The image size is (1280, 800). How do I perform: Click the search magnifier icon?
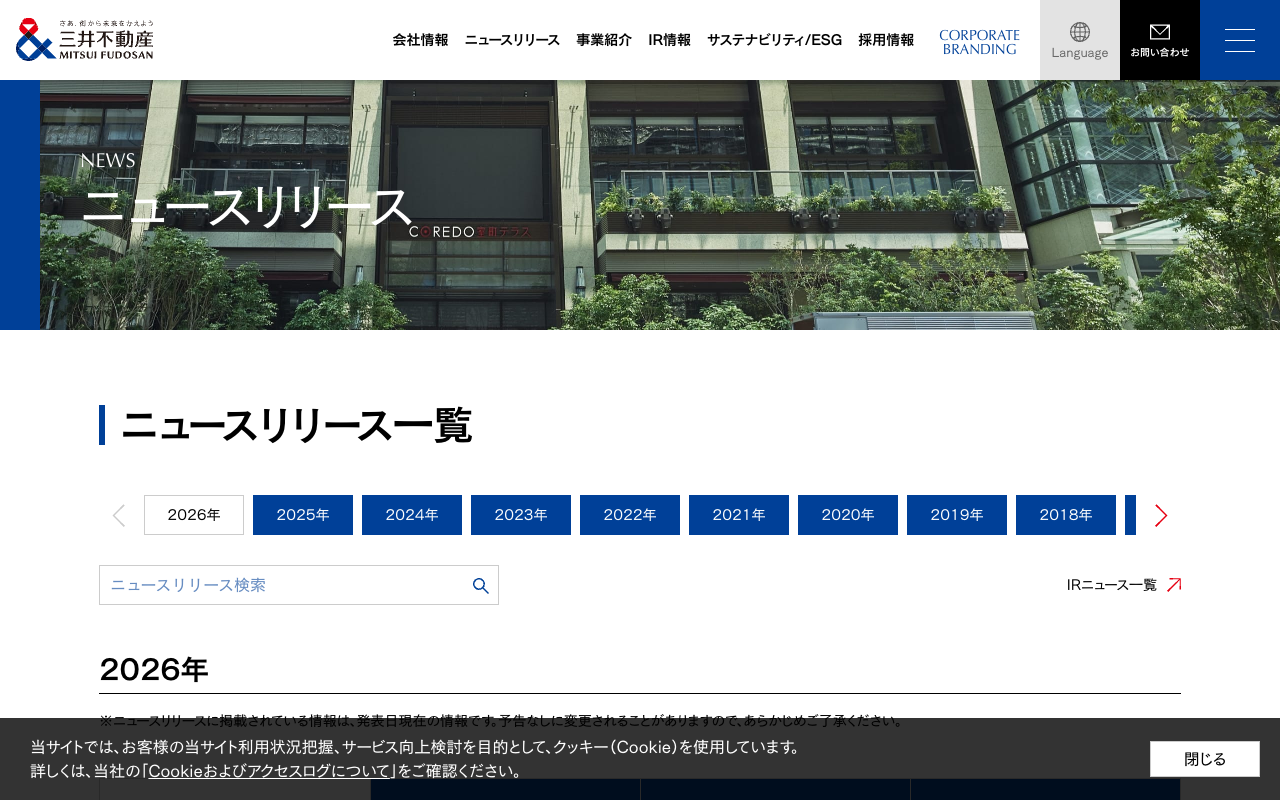point(481,585)
